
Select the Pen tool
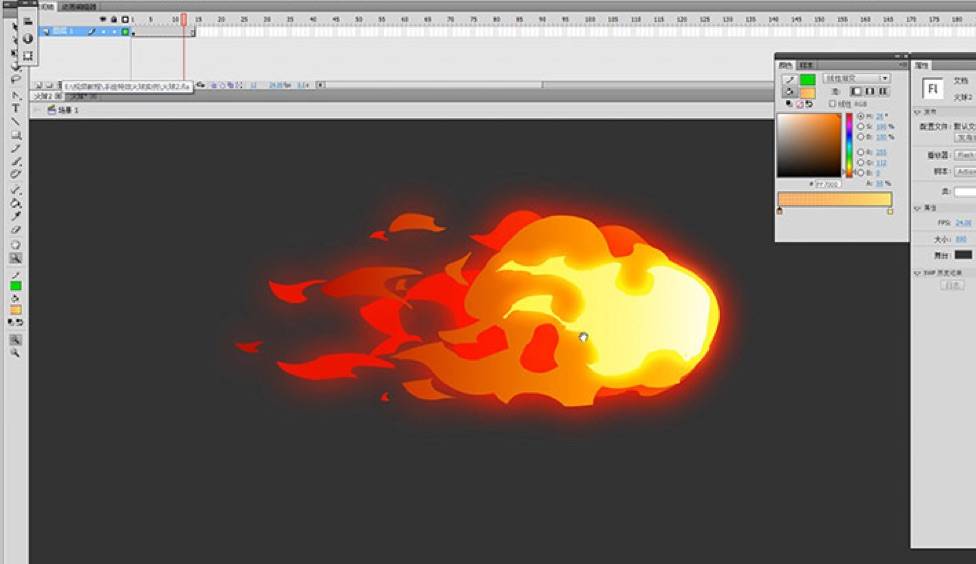[x=16, y=95]
